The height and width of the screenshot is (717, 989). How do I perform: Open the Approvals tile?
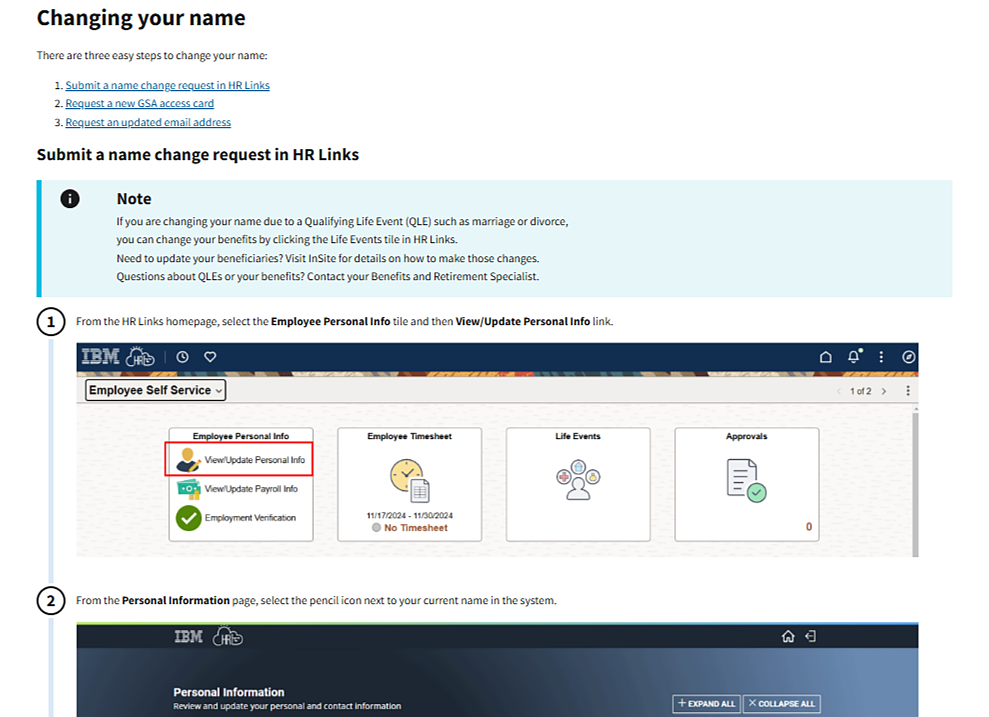click(747, 484)
